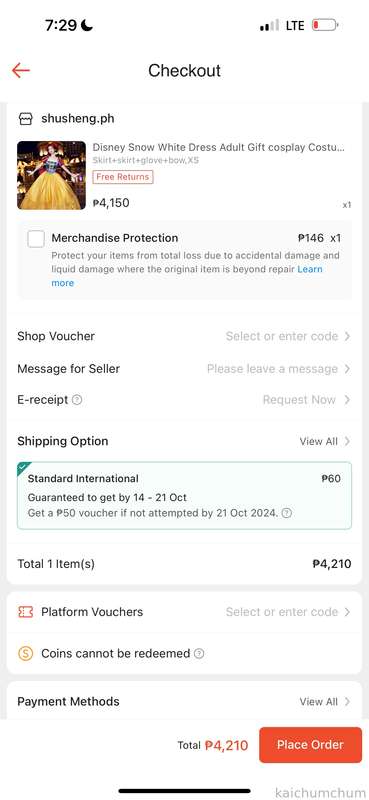This screenshot has height=800, width=369.
Task: Tap the shusheng.ph shop icon
Action: 26,119
